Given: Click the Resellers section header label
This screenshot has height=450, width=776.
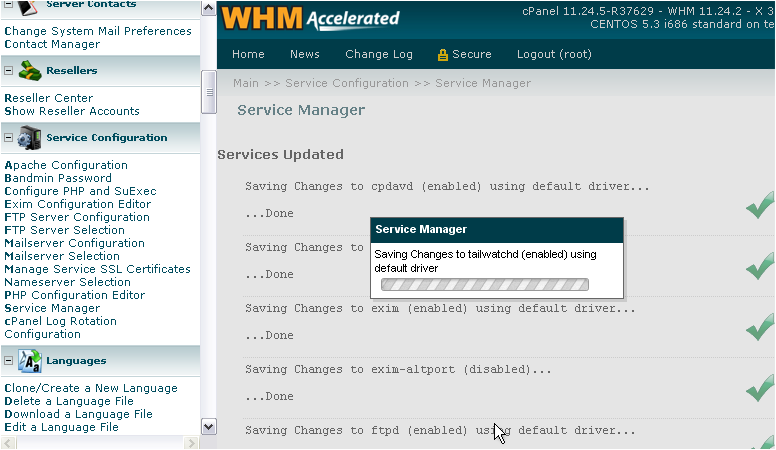Looking at the screenshot, I should tap(72, 70).
